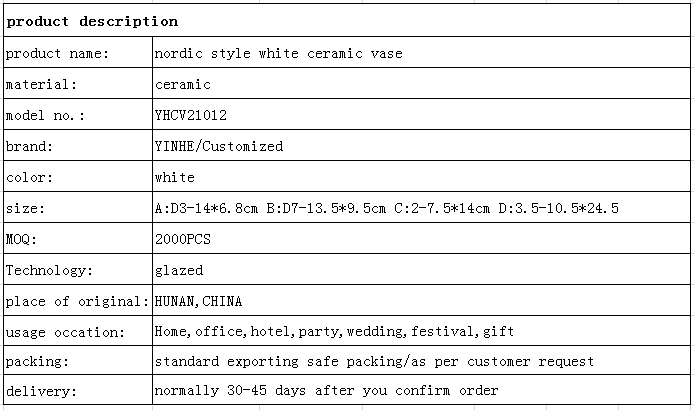This screenshot has height=410, width=694.
Task: Click the 'material:' label cell
Action: (78, 83)
